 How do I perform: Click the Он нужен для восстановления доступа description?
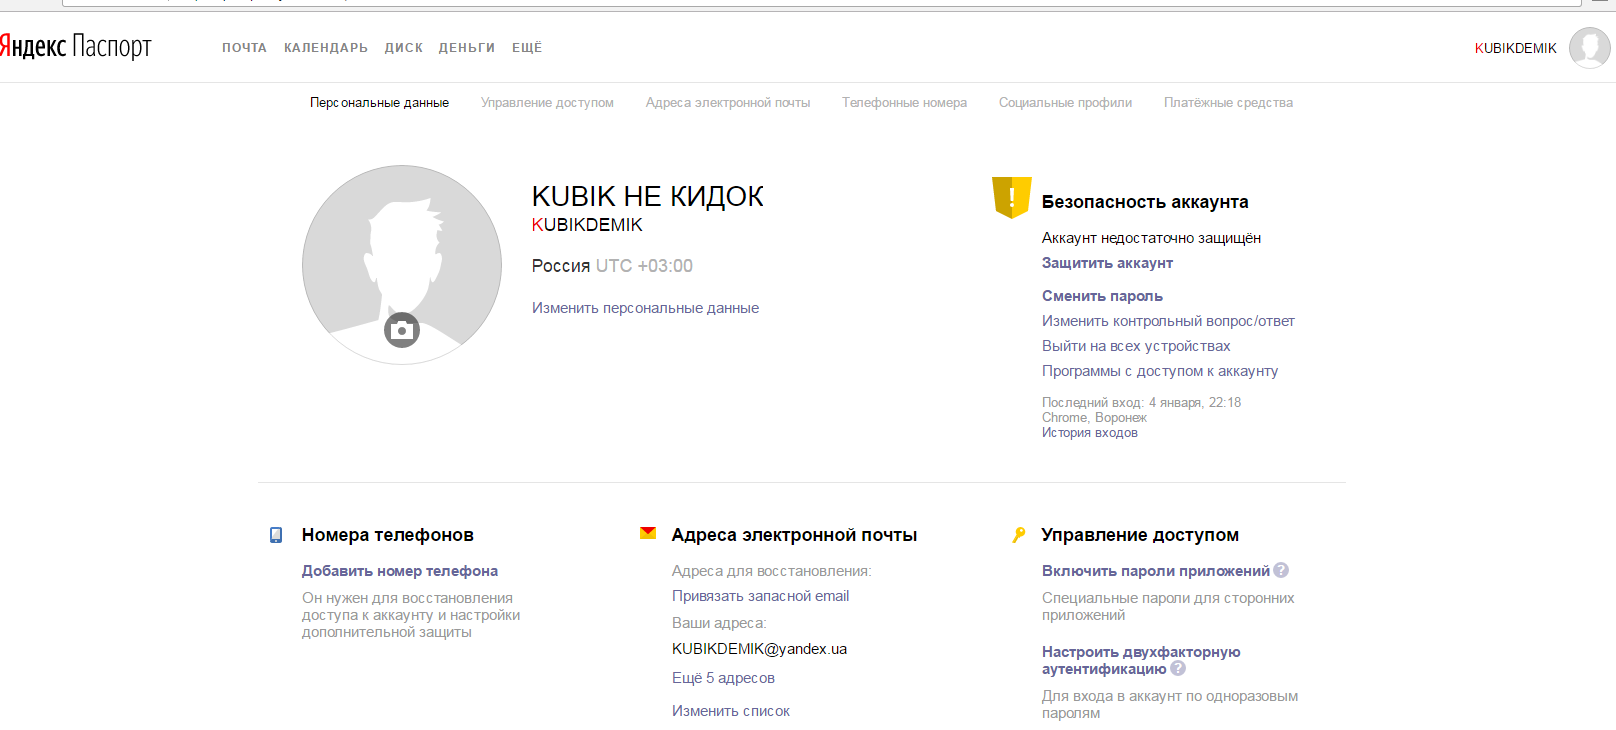412,615
